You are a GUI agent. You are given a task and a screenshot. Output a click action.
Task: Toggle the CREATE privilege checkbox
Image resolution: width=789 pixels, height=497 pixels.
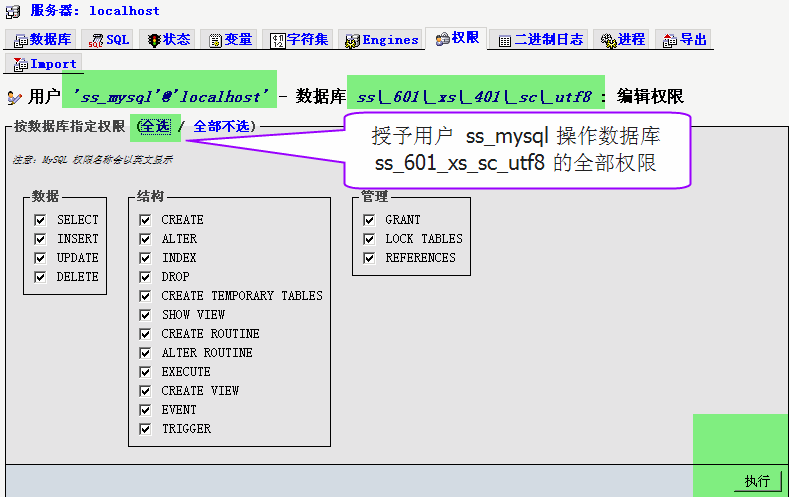click(x=145, y=220)
